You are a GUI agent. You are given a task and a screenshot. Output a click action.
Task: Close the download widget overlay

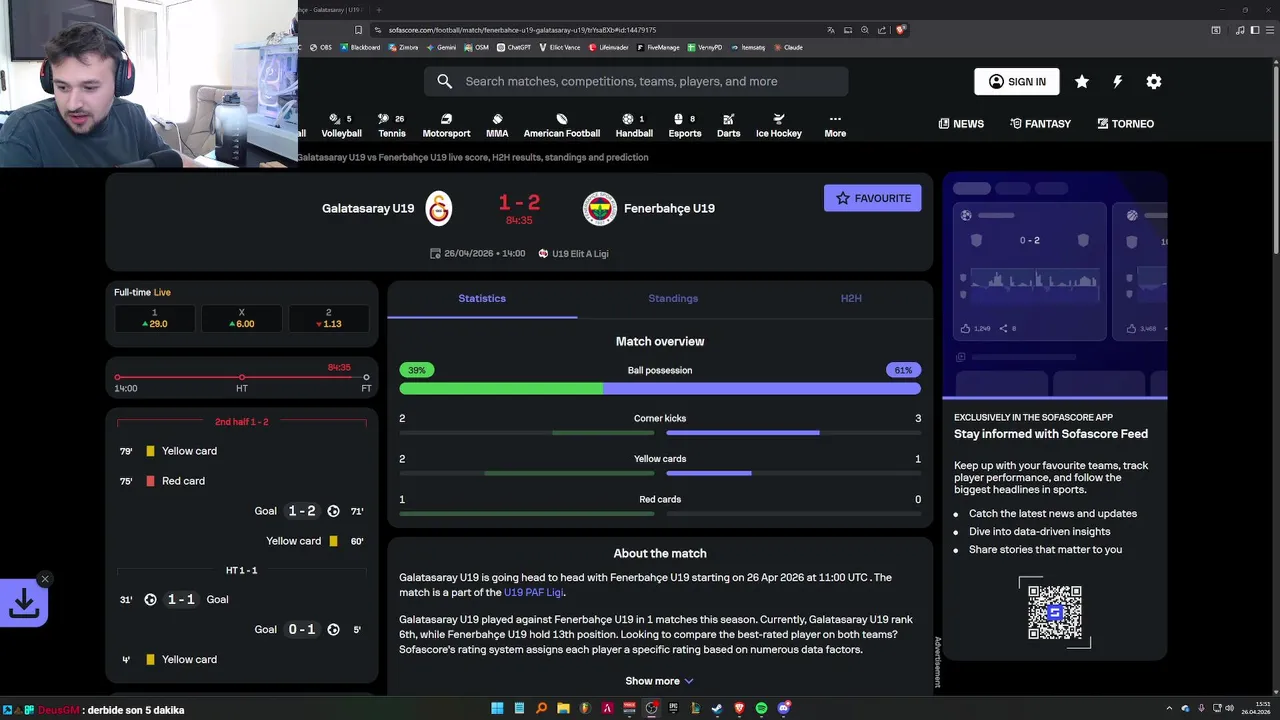point(45,579)
